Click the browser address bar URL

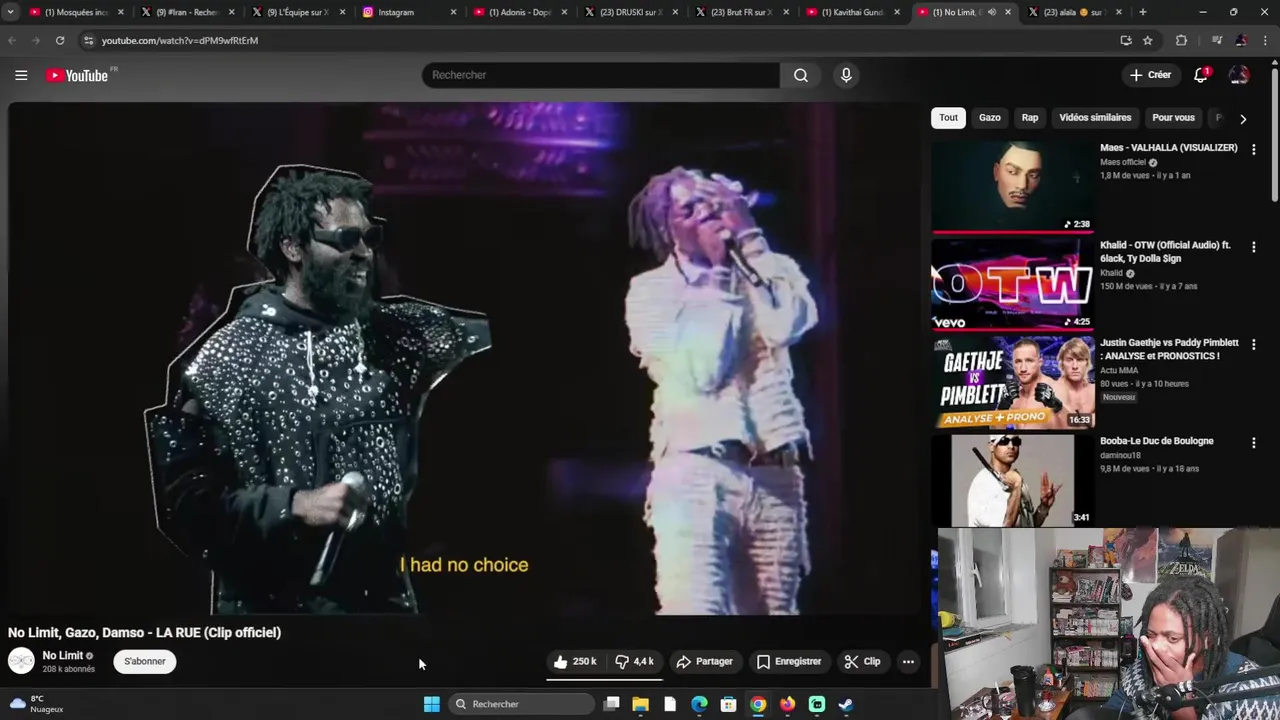pyautogui.click(x=180, y=40)
